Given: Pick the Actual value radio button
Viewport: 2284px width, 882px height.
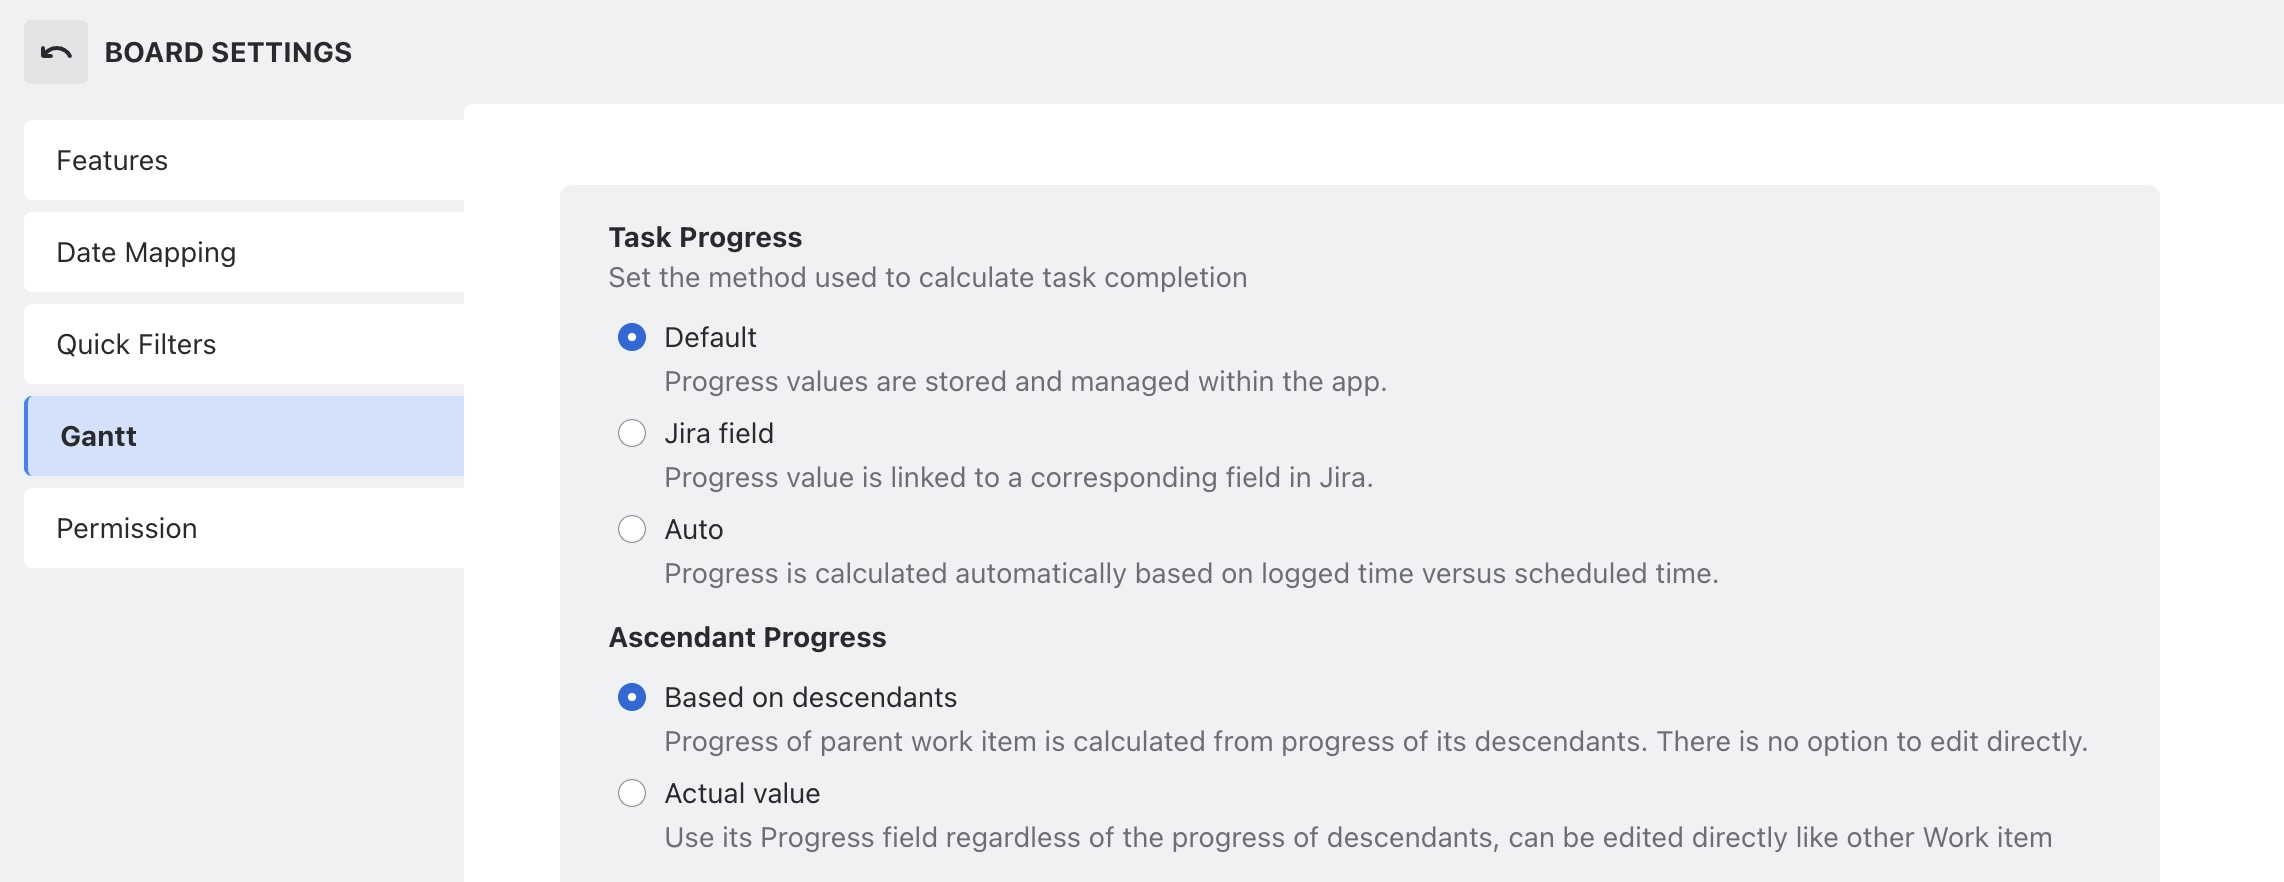Looking at the screenshot, I should [x=632, y=793].
